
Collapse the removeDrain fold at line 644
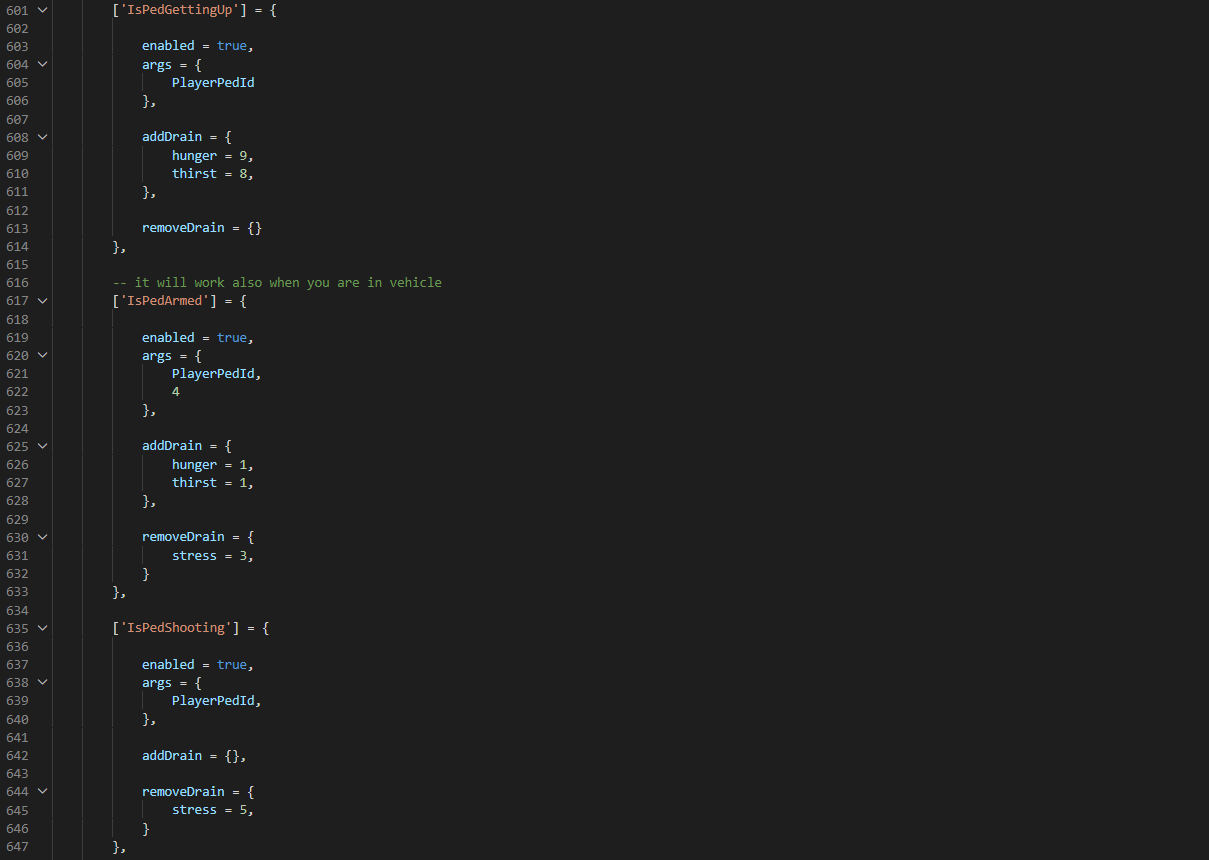pos(42,792)
